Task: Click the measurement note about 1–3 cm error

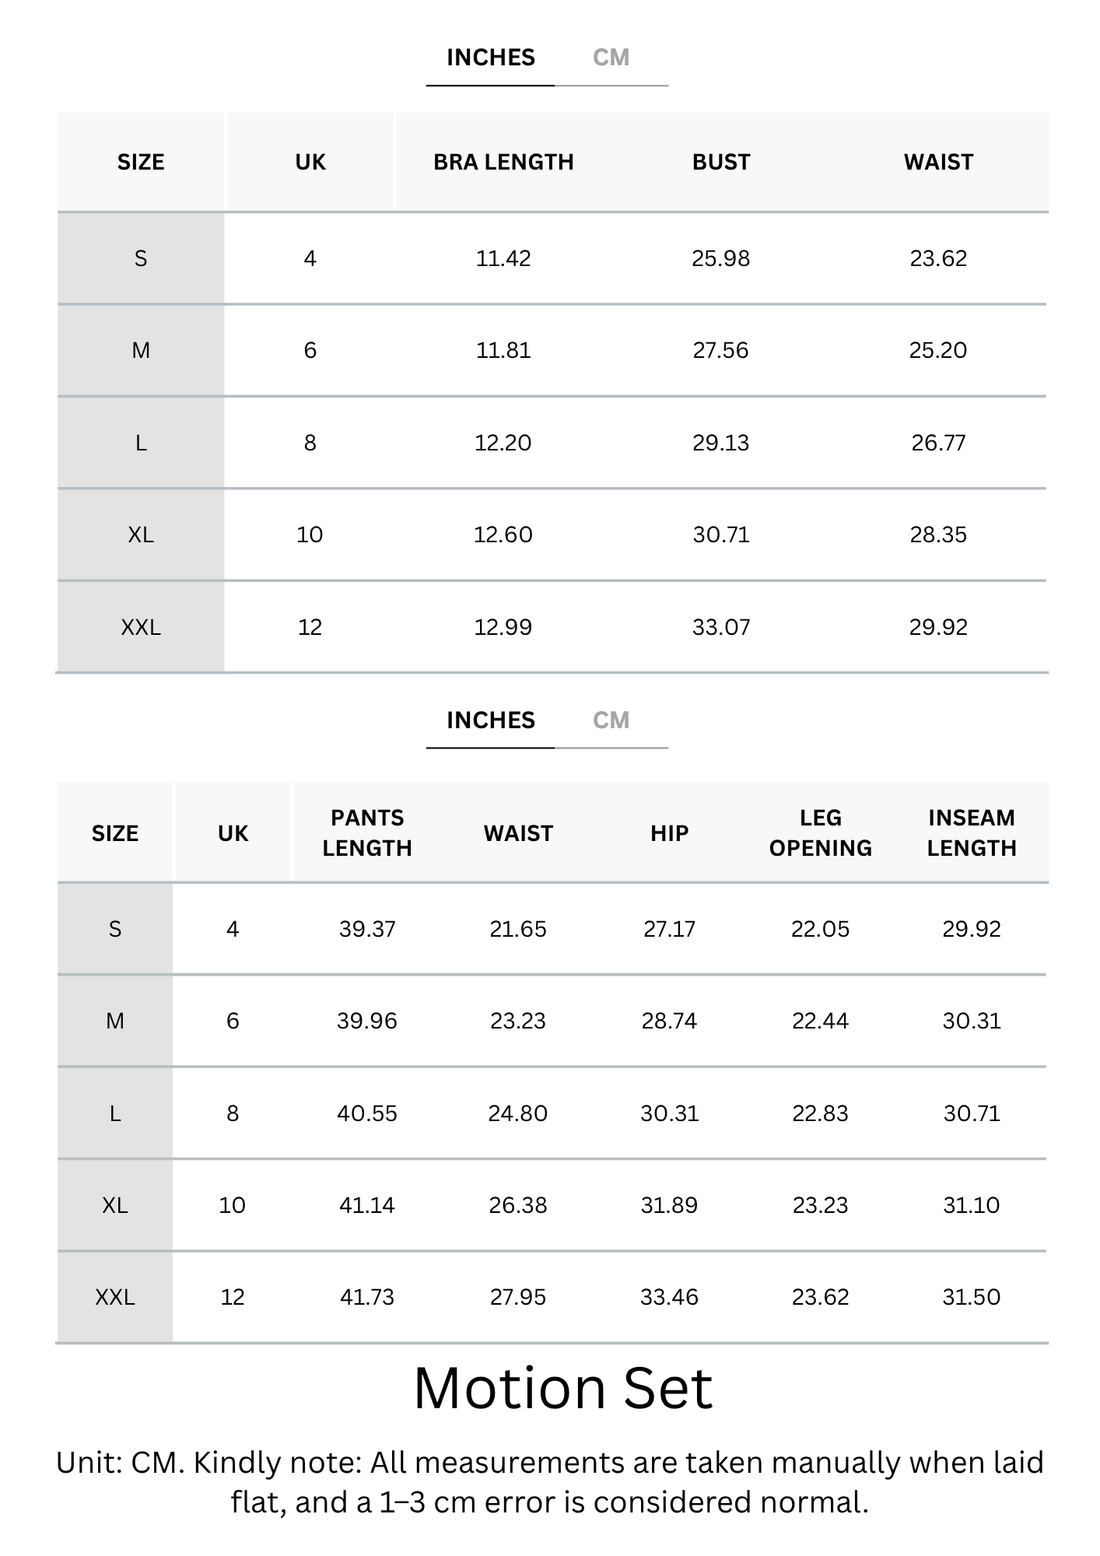Action: point(550,1482)
